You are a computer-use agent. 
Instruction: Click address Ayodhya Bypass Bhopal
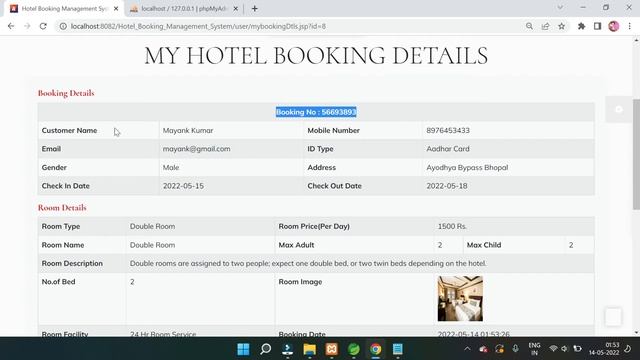pyautogui.click(x=467, y=167)
